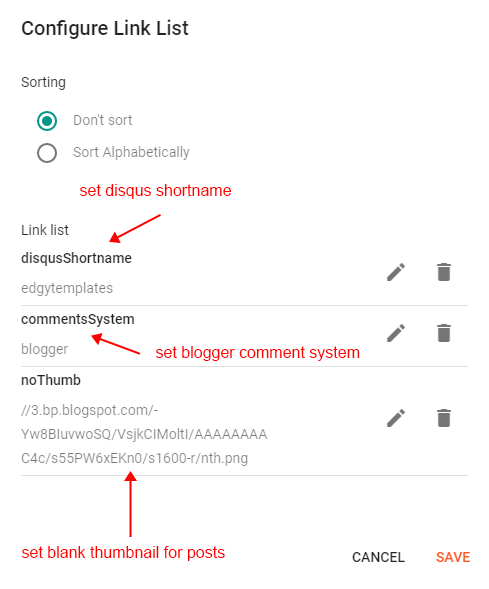The width and height of the screenshot is (489, 589).
Task: Cancel the link list configuration
Action: point(378,557)
